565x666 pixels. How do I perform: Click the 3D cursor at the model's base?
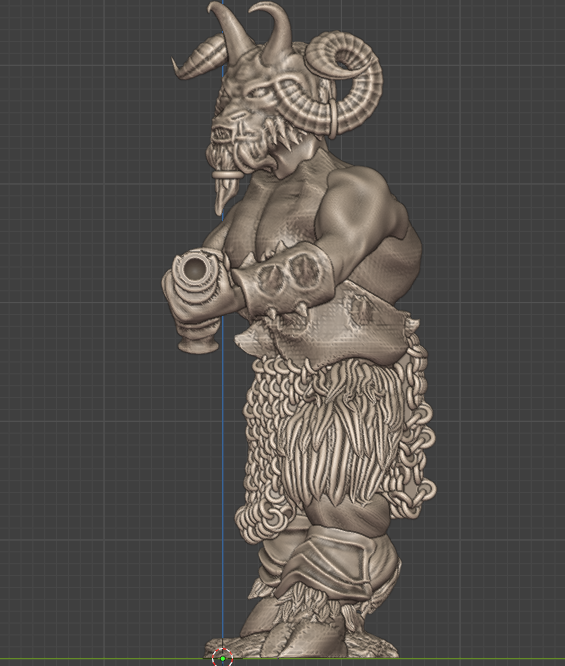[223, 658]
